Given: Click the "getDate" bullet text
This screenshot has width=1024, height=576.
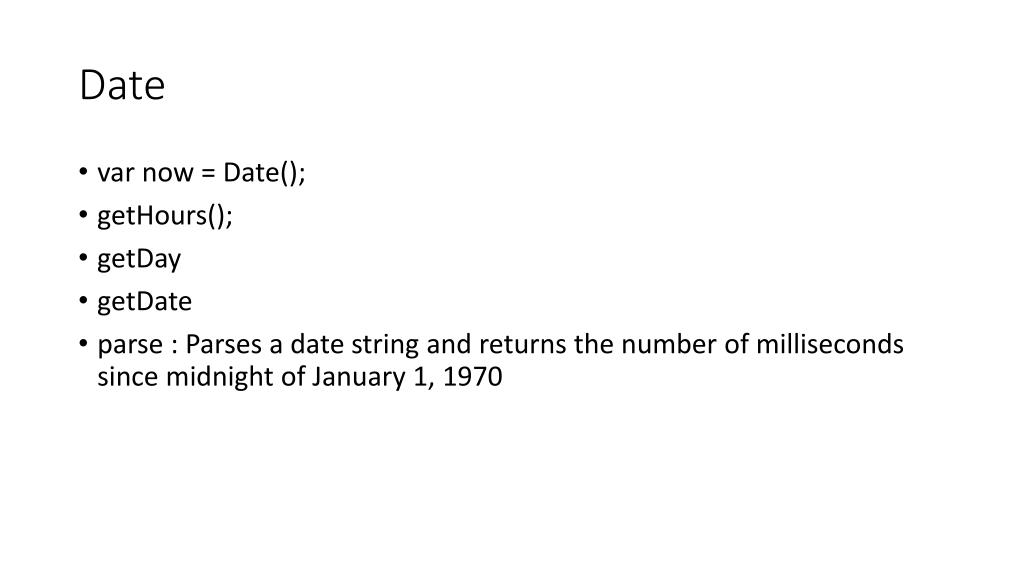Looking at the screenshot, I should pyautogui.click(x=144, y=302).
